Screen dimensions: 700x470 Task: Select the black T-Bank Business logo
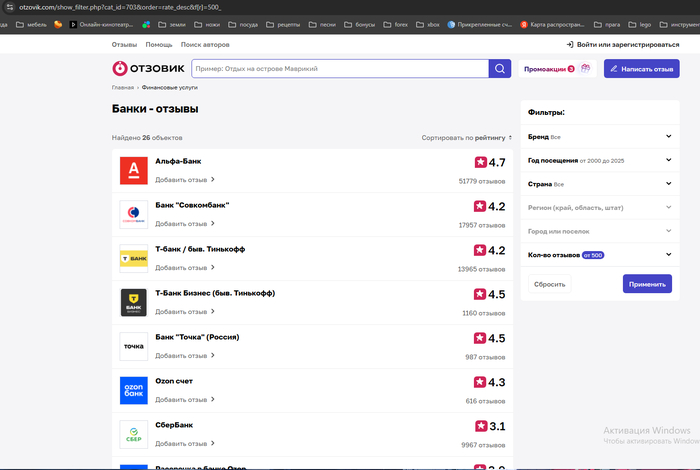click(133, 302)
